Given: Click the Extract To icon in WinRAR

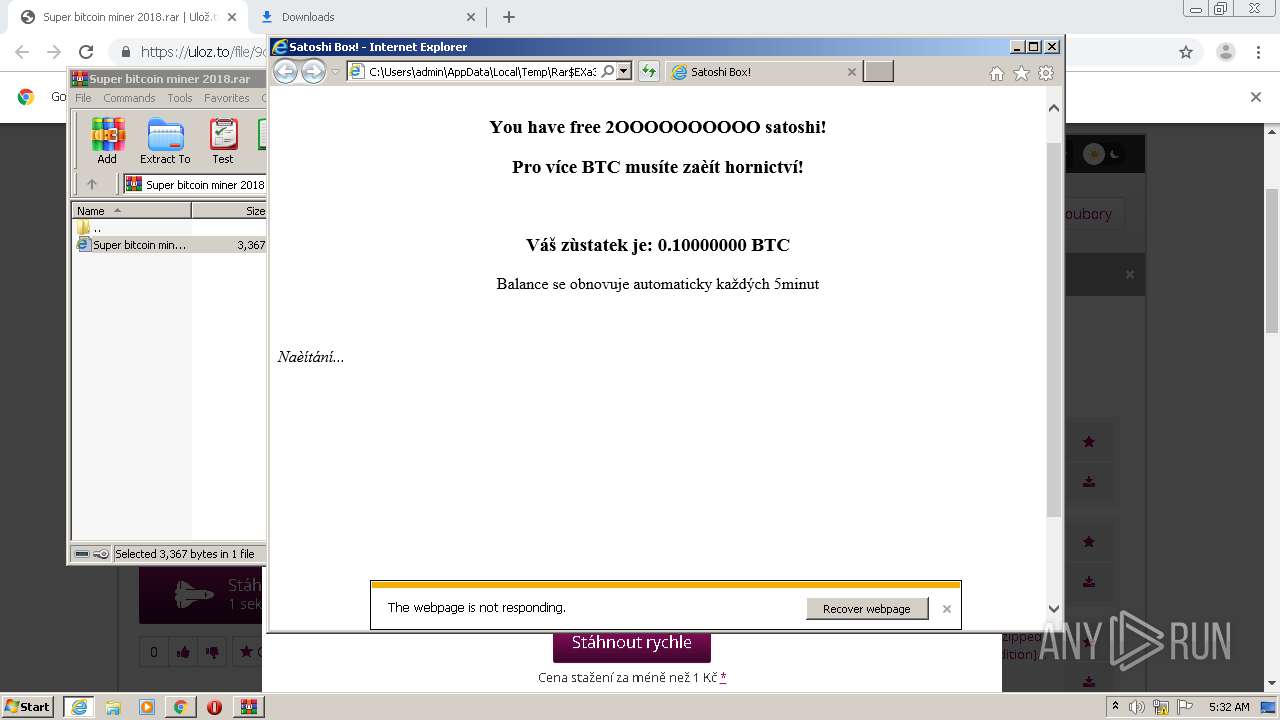Looking at the screenshot, I should coord(165,141).
